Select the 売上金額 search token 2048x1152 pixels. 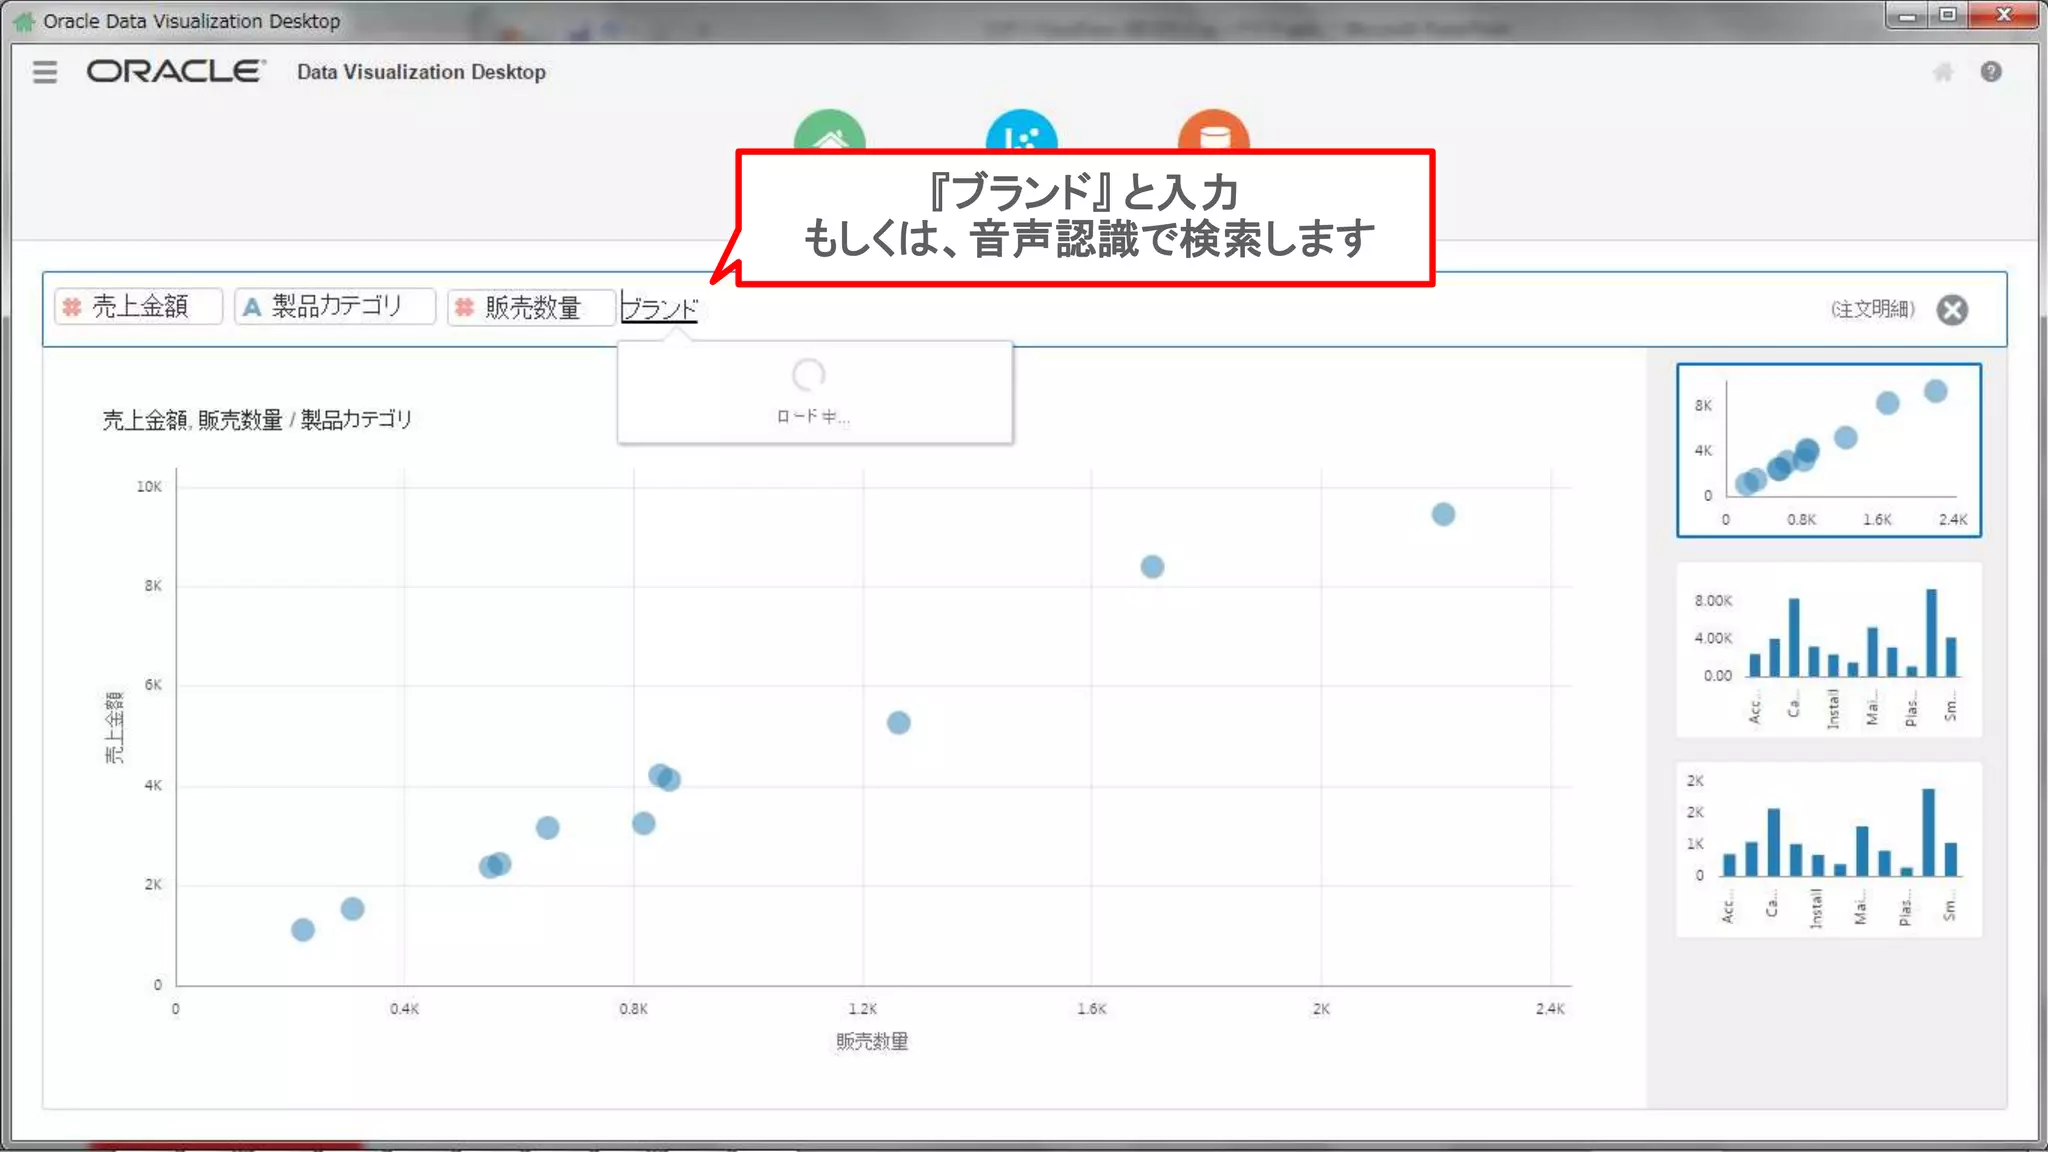pyautogui.click(x=139, y=307)
